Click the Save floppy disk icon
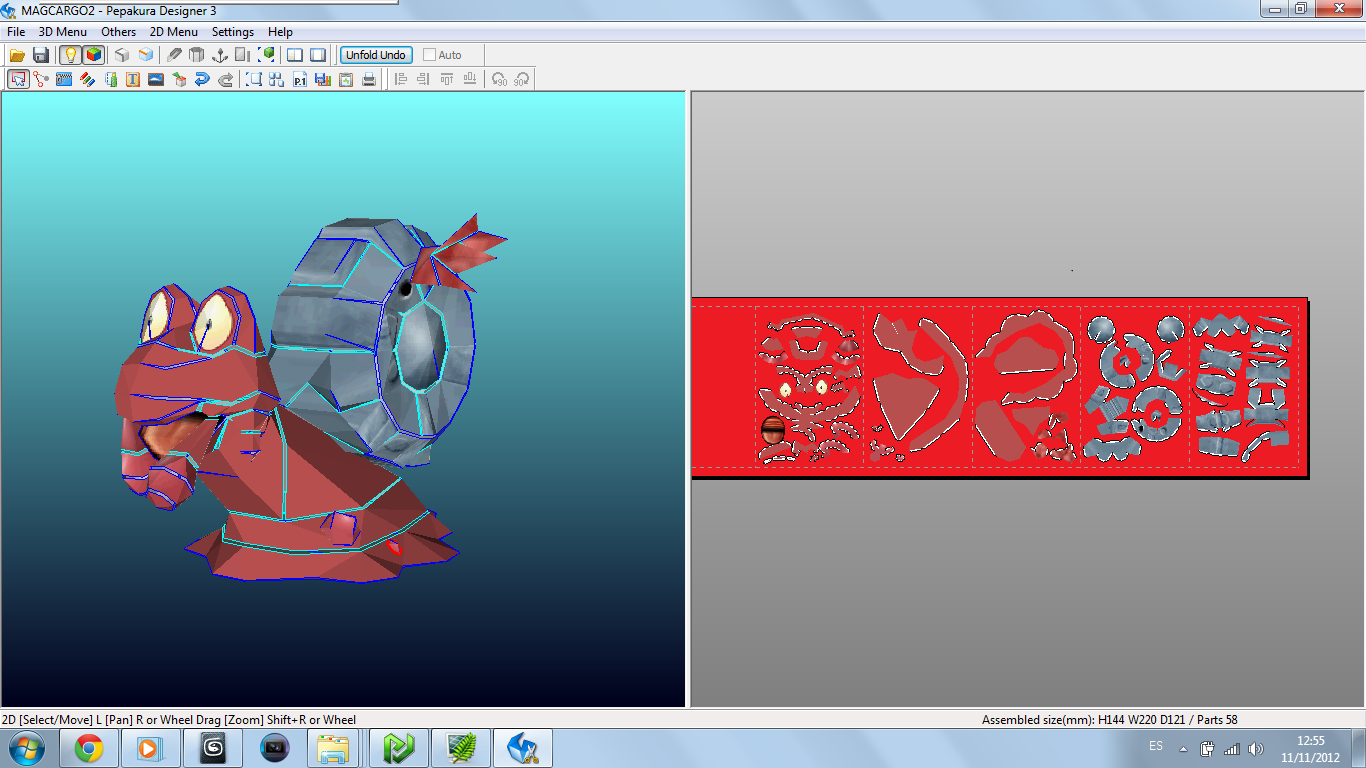The height and width of the screenshot is (768, 1366). [41, 55]
